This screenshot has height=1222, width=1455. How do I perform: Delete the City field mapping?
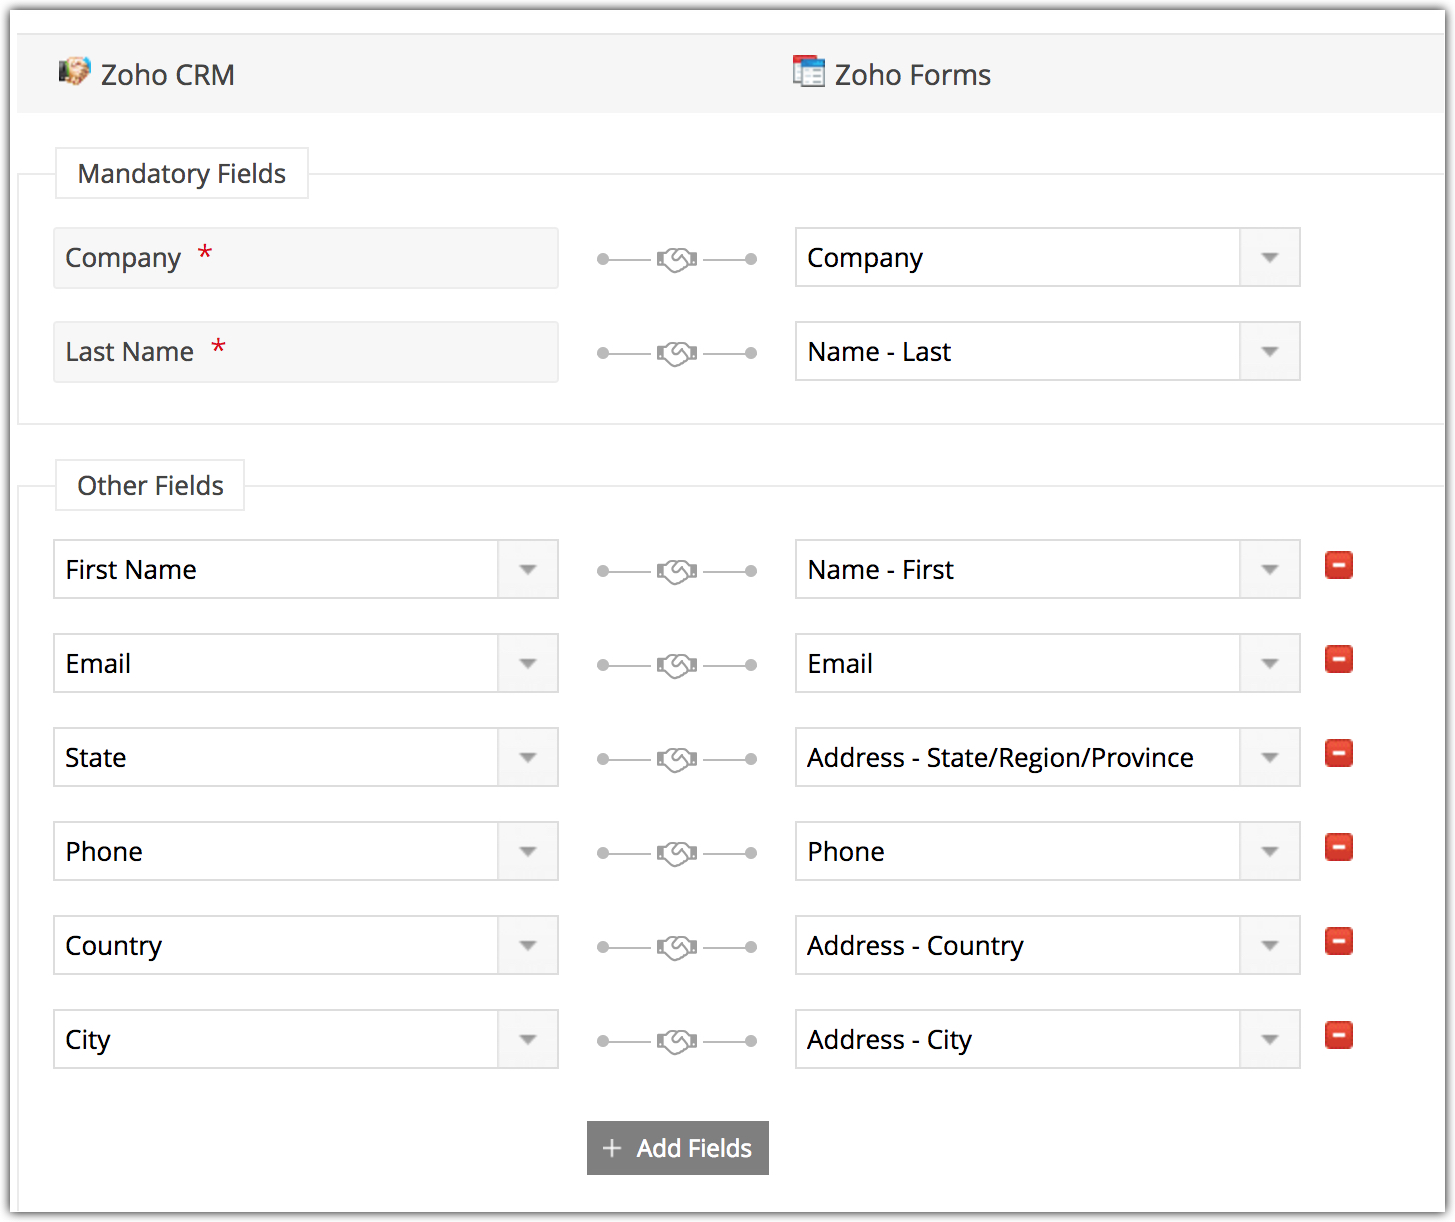pyautogui.click(x=1338, y=1036)
